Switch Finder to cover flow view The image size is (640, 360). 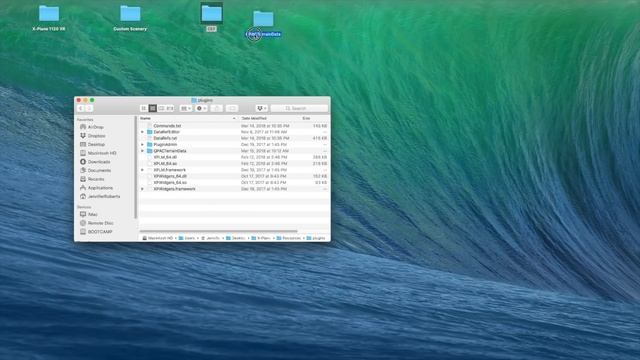[170, 108]
